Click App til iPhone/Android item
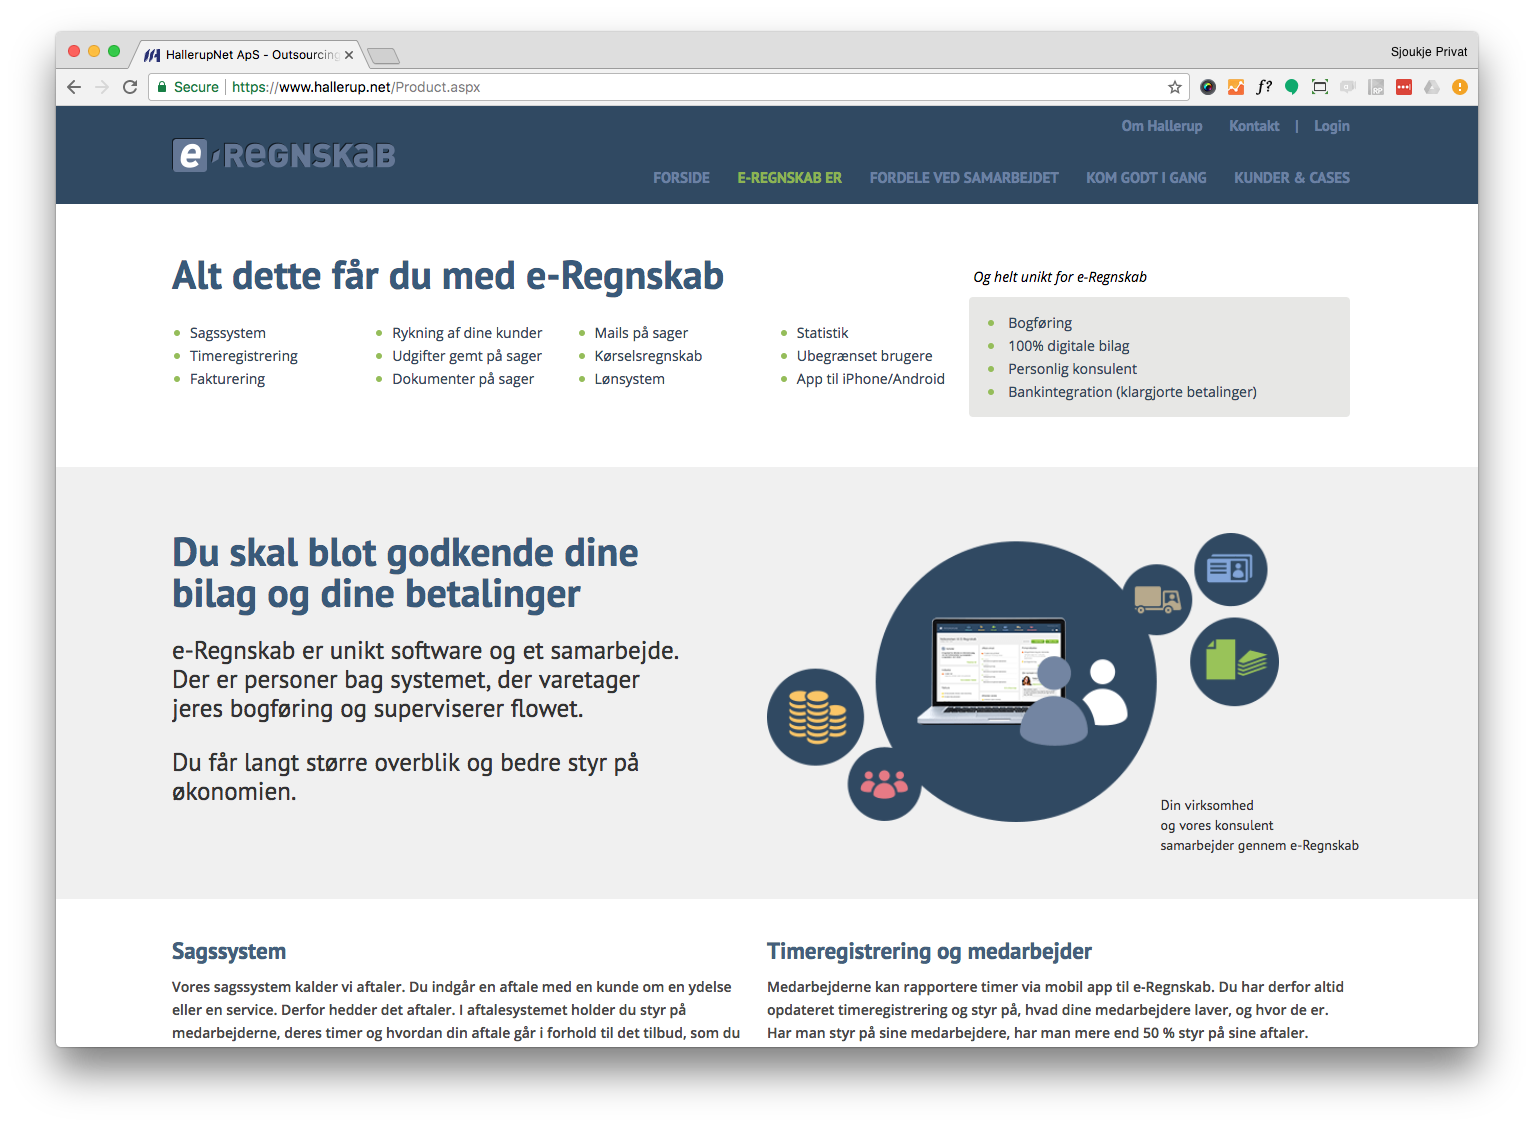Image resolution: width=1534 pixels, height=1127 pixels. [x=870, y=379]
